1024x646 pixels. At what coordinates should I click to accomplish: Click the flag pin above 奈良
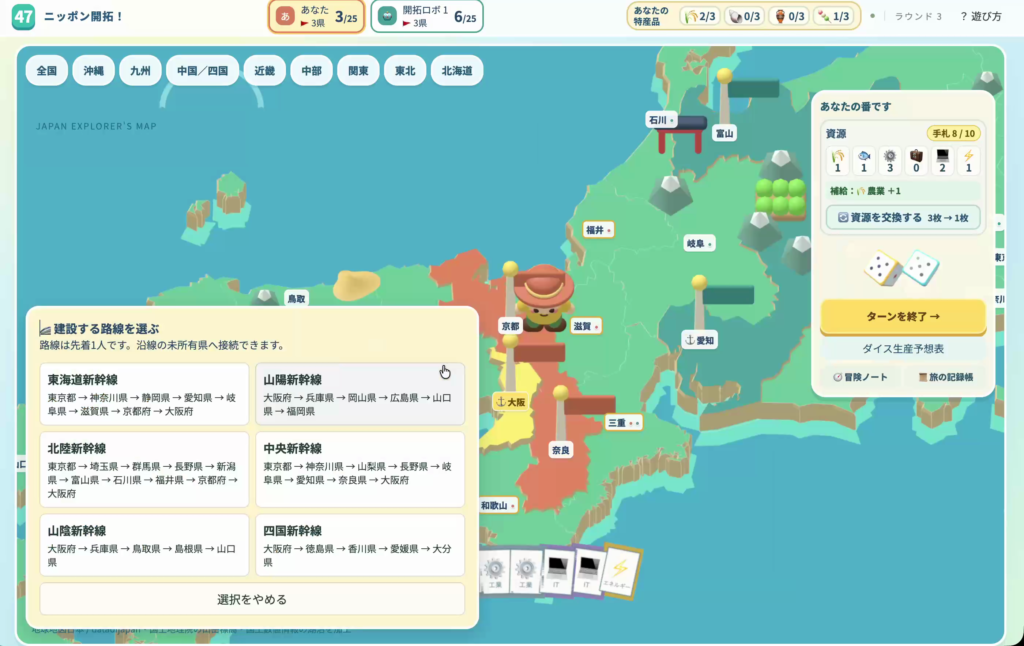(x=560, y=393)
